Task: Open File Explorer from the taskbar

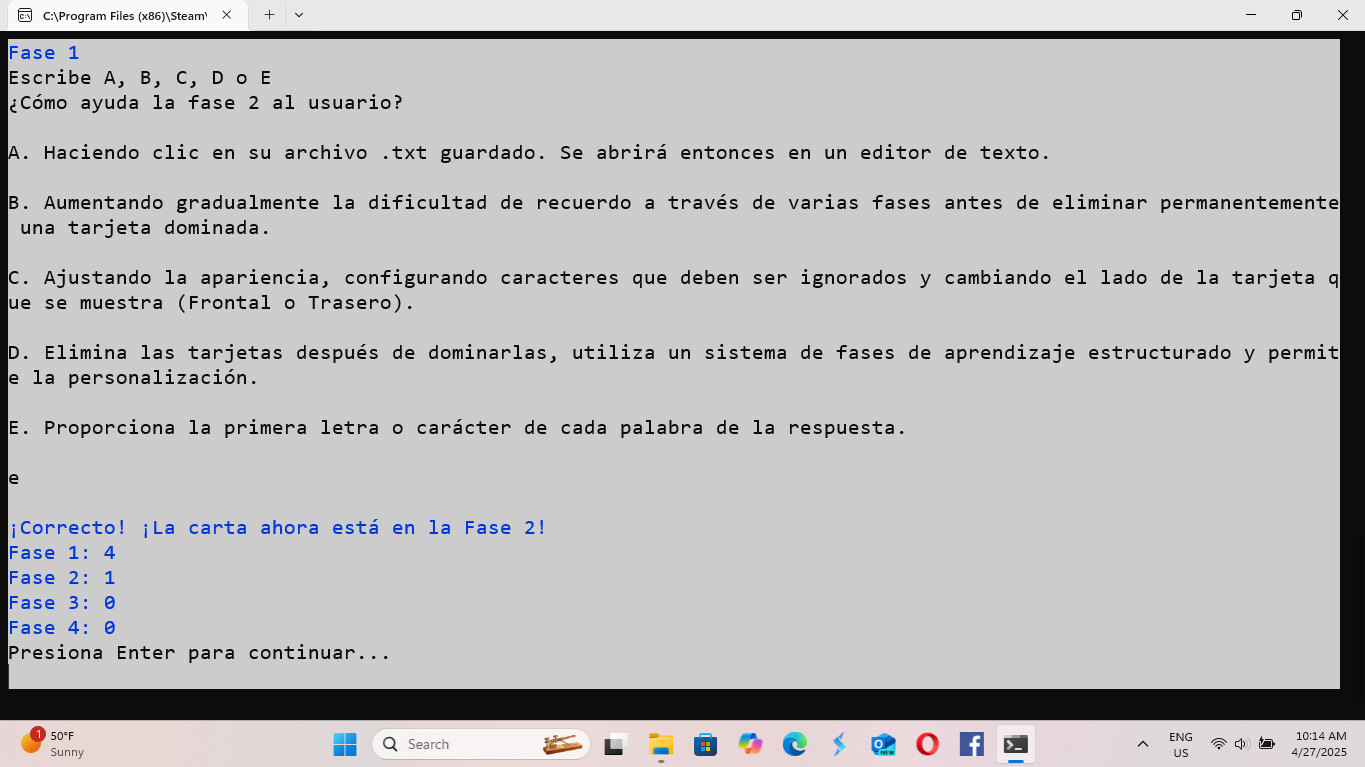Action: coord(661,744)
